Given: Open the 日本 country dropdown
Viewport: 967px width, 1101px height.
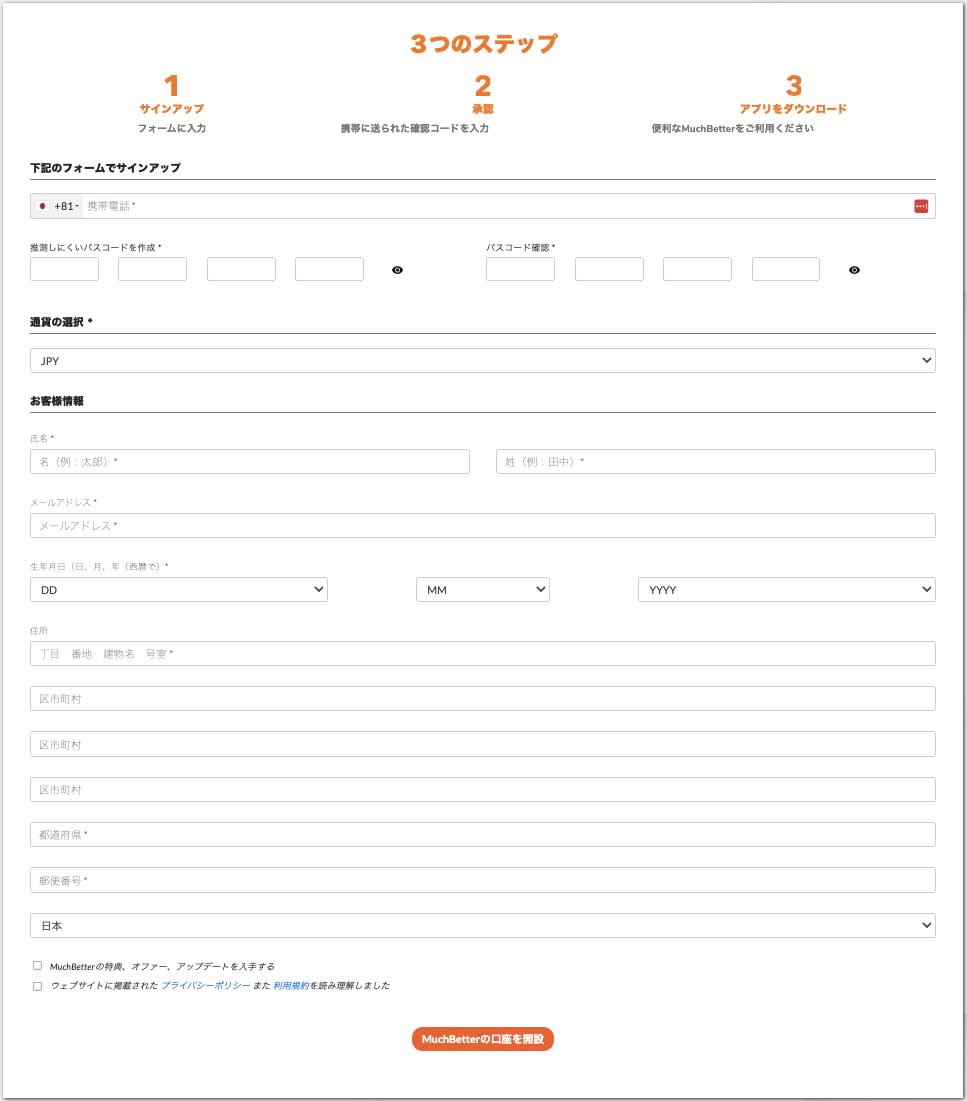Looking at the screenshot, I should click(482, 925).
